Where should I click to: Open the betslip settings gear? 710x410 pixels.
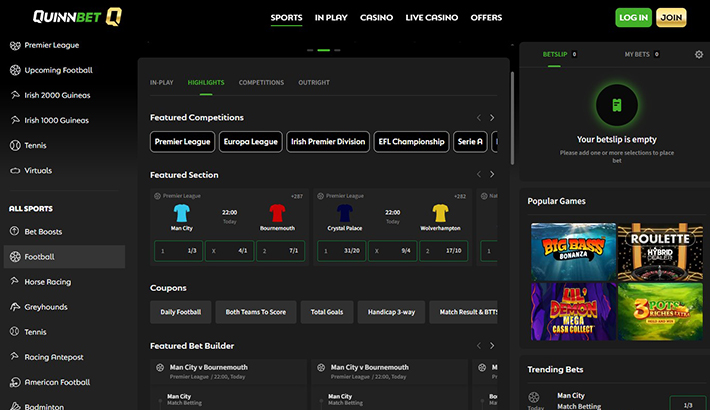click(x=699, y=54)
